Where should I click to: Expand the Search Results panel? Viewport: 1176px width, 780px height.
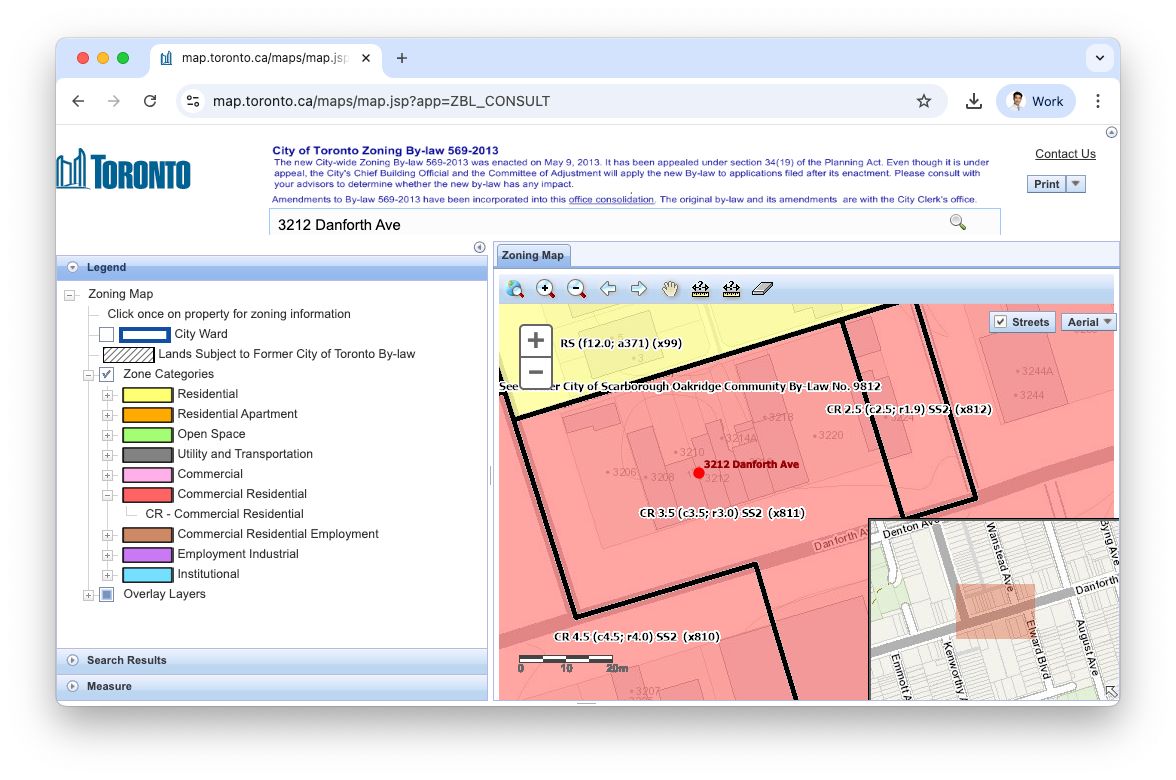pos(126,660)
